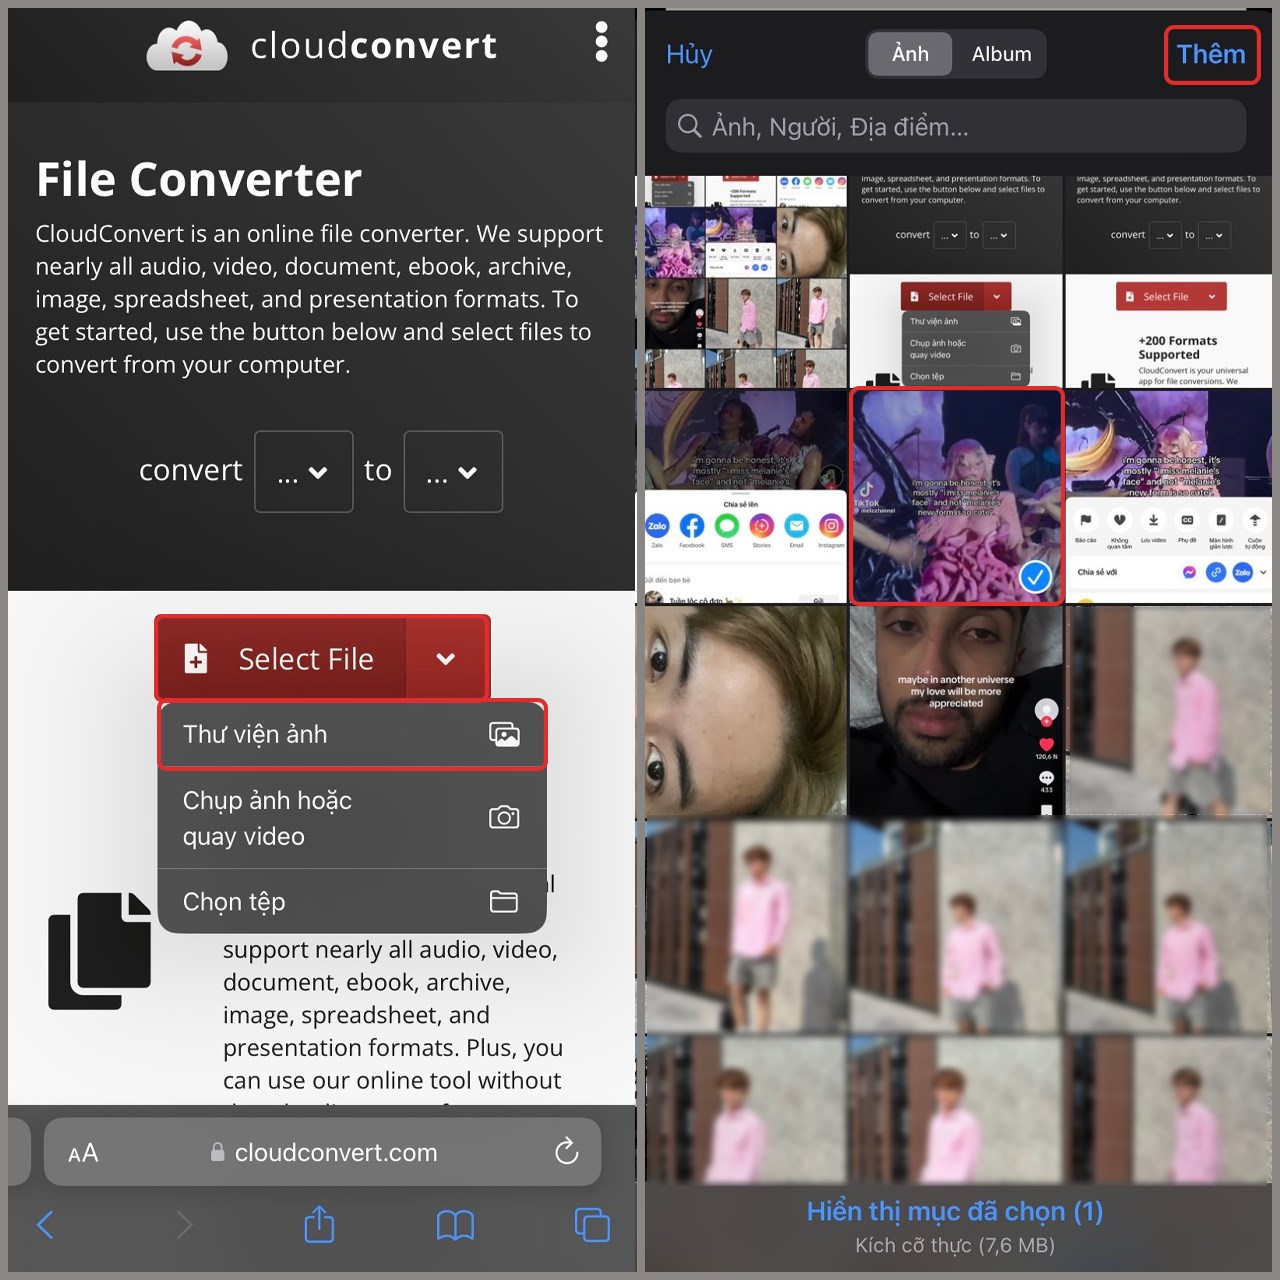Choose Chụp ảnh hoặc quay video option
1280x1280 pixels.
352,818
